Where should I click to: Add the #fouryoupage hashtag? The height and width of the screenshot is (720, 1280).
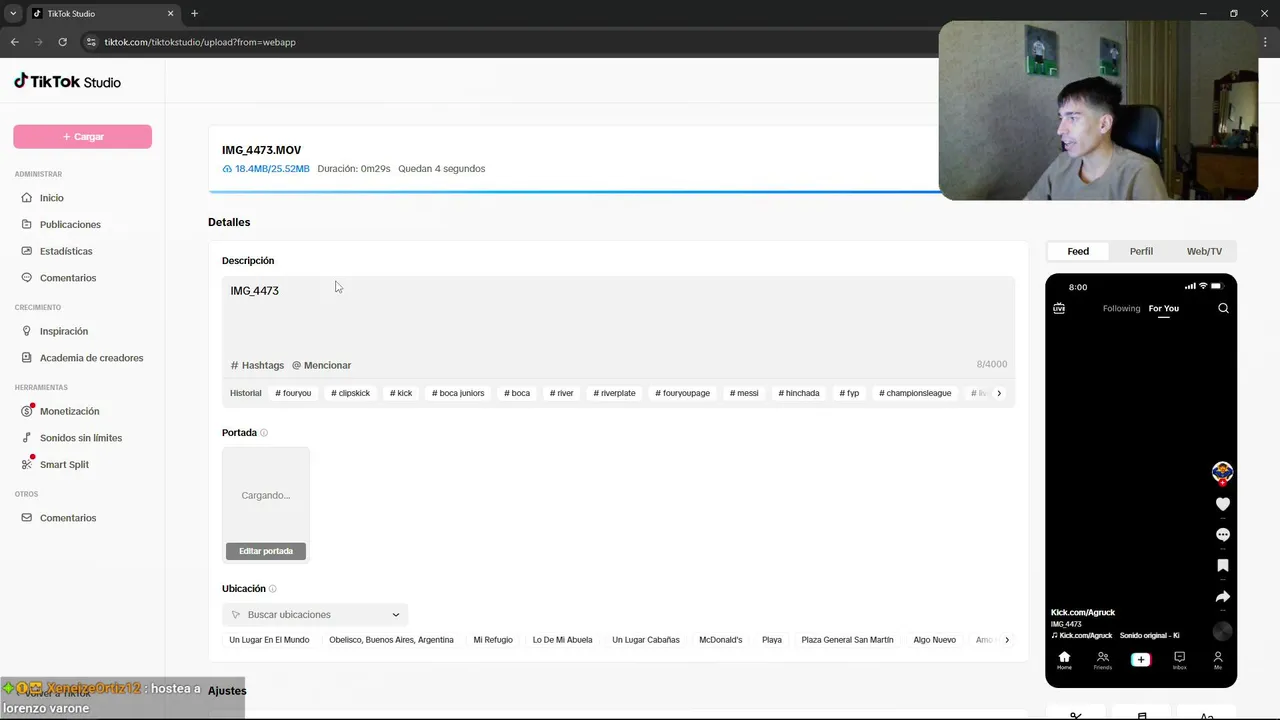coord(682,393)
